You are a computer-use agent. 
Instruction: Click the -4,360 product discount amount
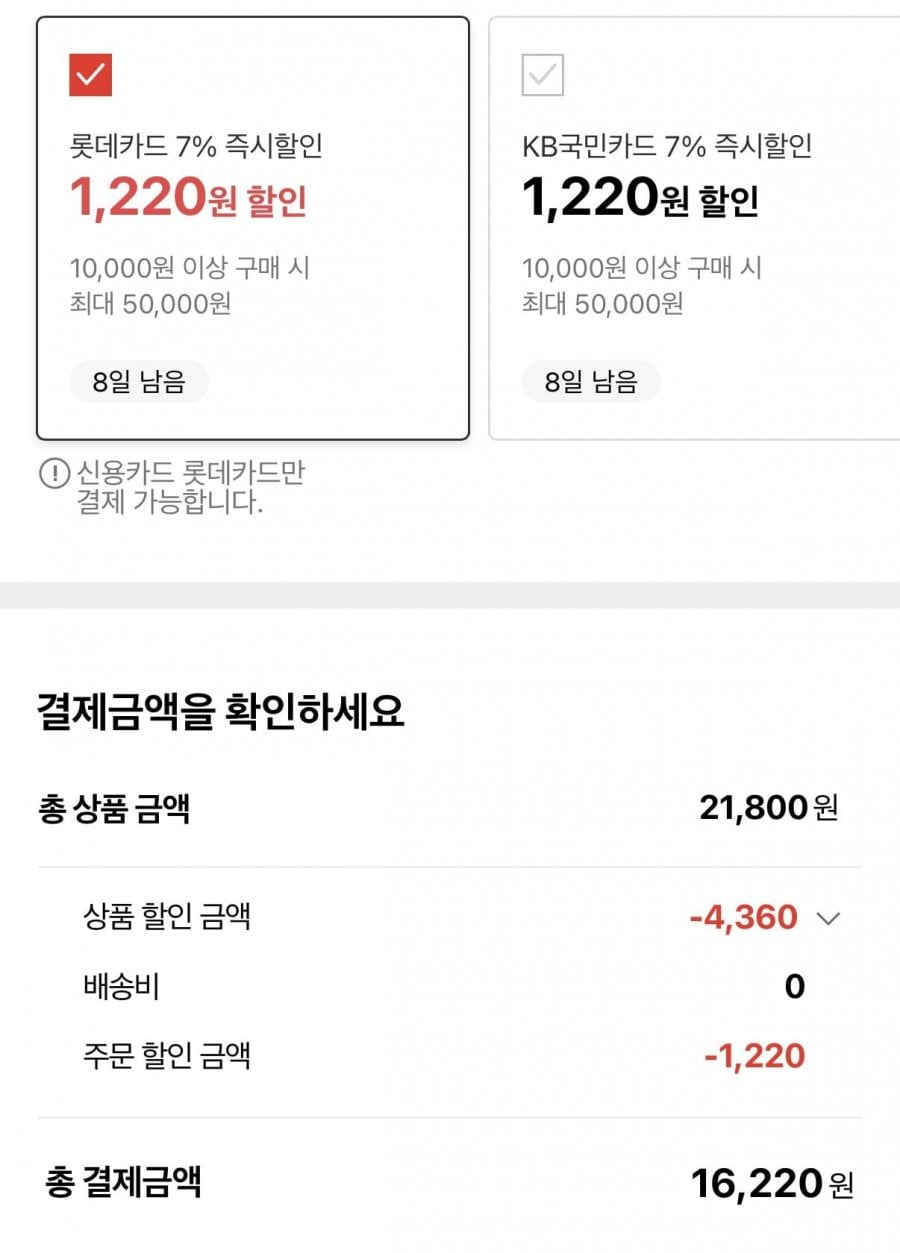coord(743,917)
